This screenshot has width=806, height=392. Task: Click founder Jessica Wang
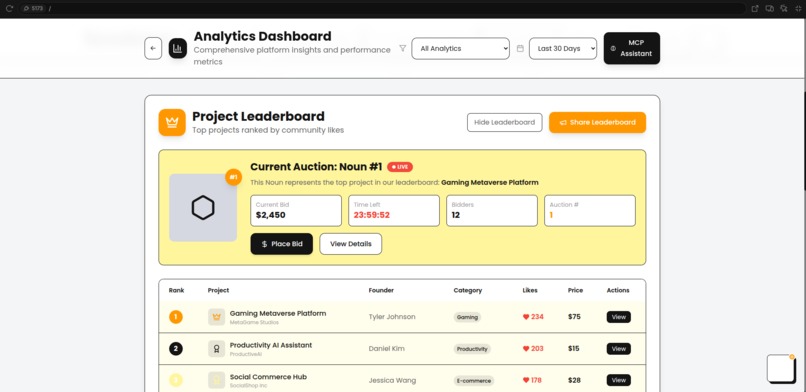coord(392,381)
